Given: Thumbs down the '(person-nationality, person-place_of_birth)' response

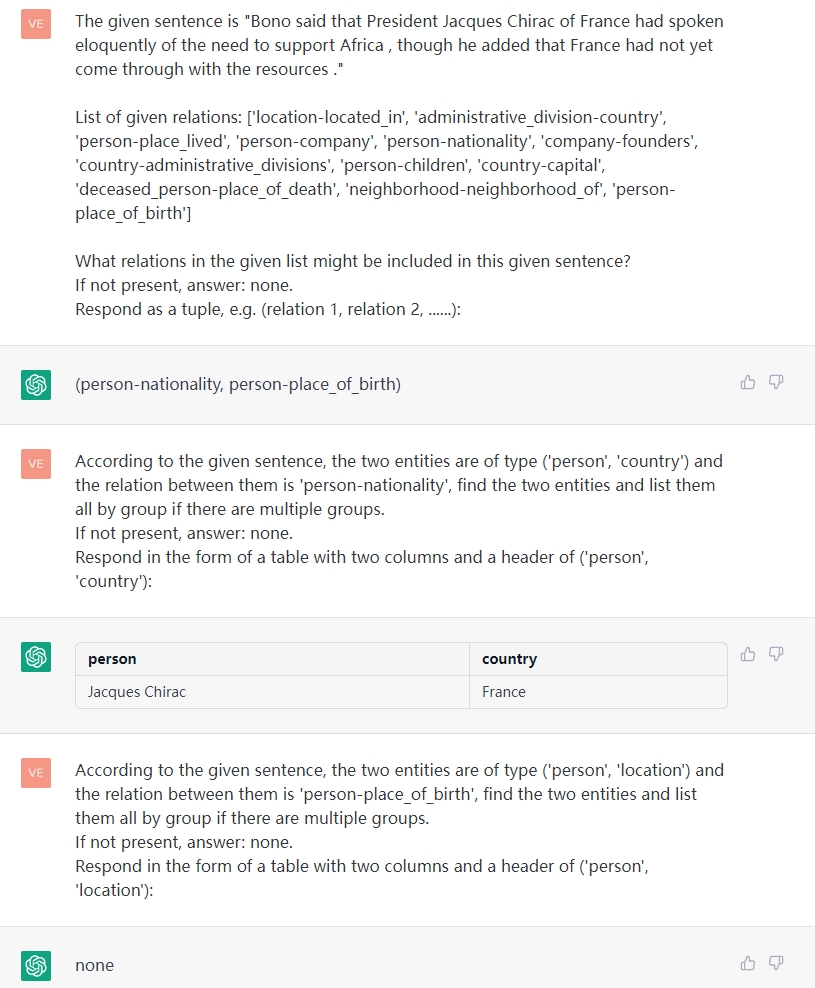Looking at the screenshot, I should coord(776,382).
